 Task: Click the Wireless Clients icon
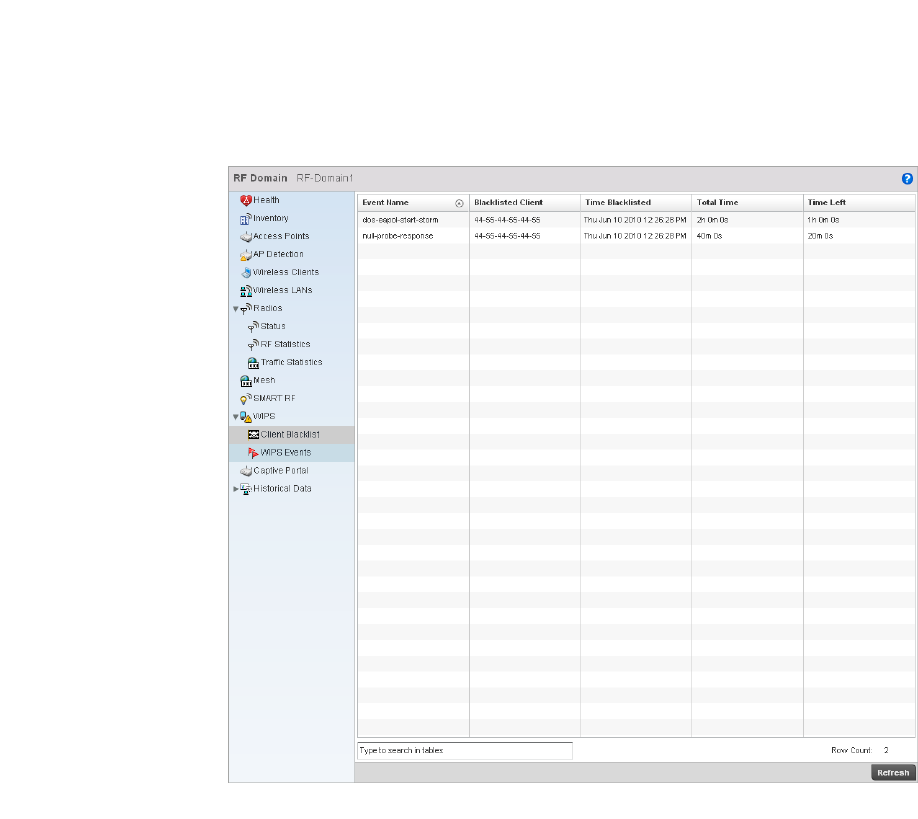tap(246, 273)
